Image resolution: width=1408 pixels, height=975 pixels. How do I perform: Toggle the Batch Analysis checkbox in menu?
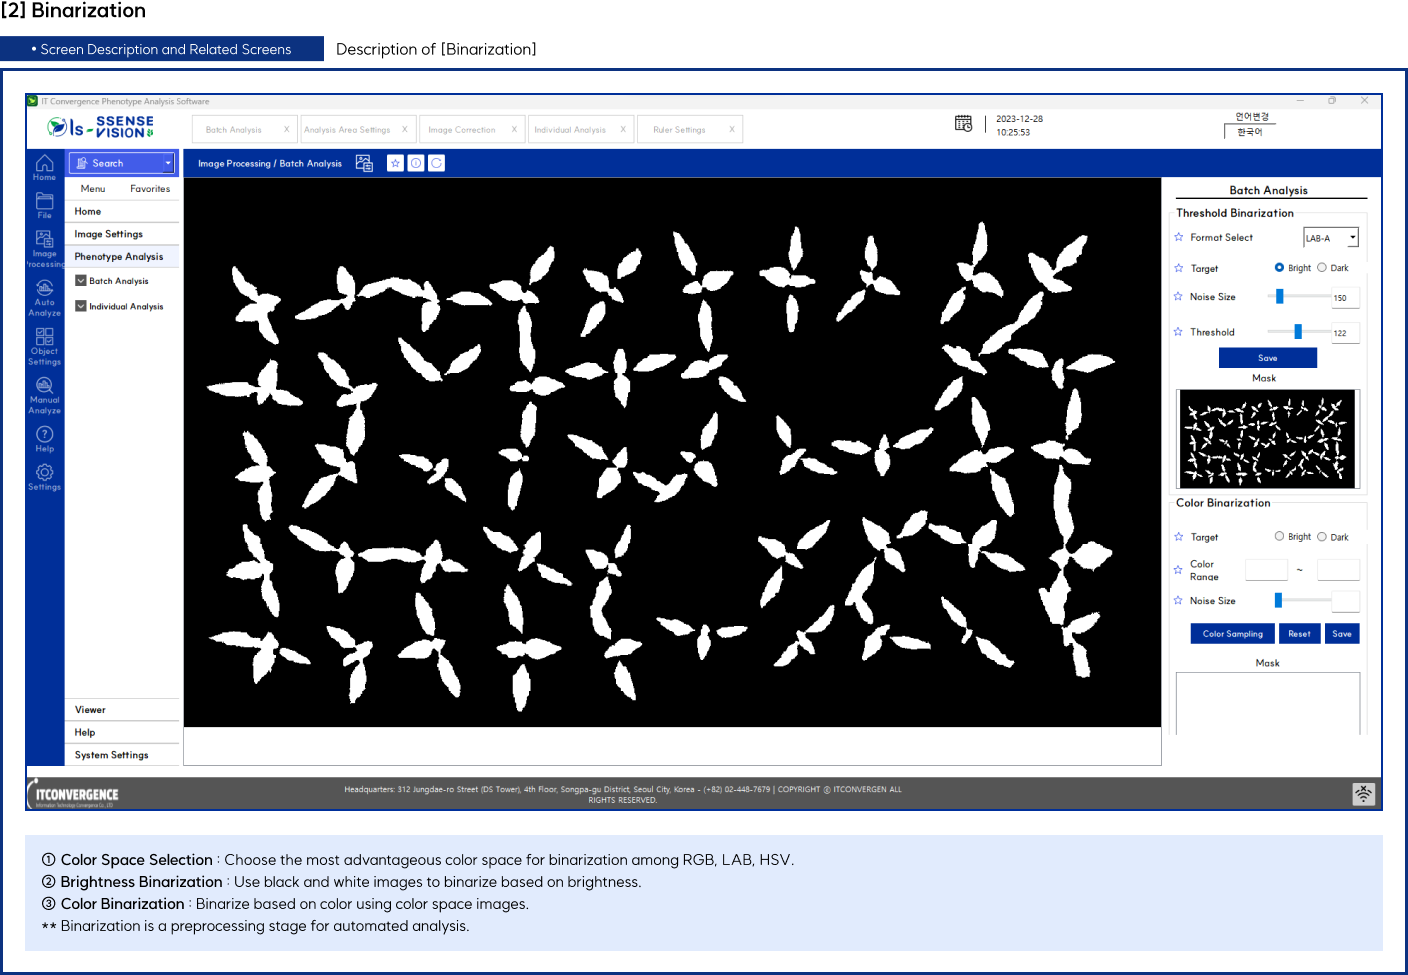click(x=81, y=281)
